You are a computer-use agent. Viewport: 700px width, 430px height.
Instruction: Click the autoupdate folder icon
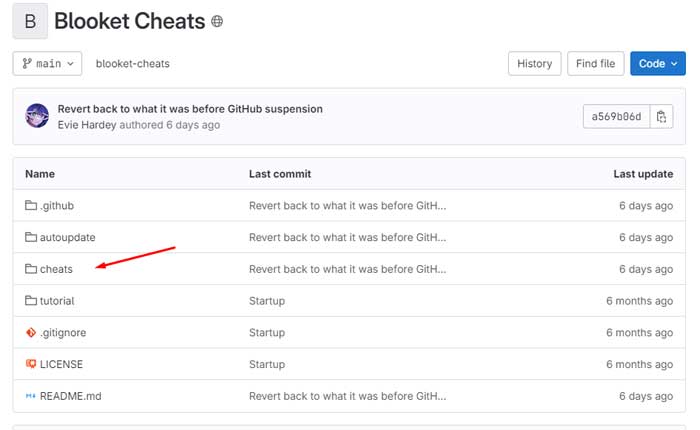[31, 238]
